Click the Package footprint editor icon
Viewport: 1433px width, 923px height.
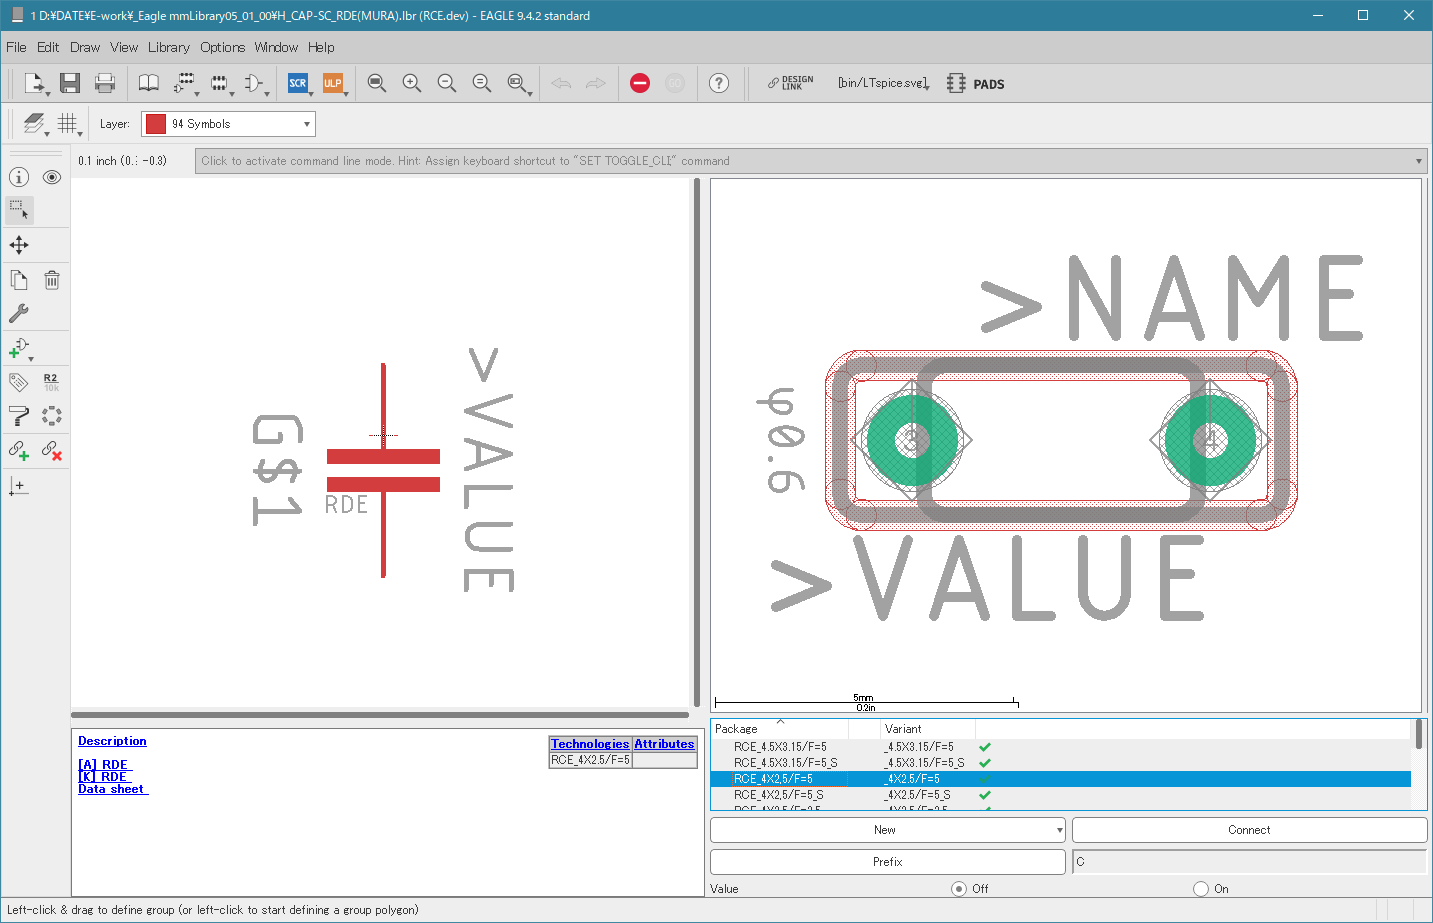[220, 83]
